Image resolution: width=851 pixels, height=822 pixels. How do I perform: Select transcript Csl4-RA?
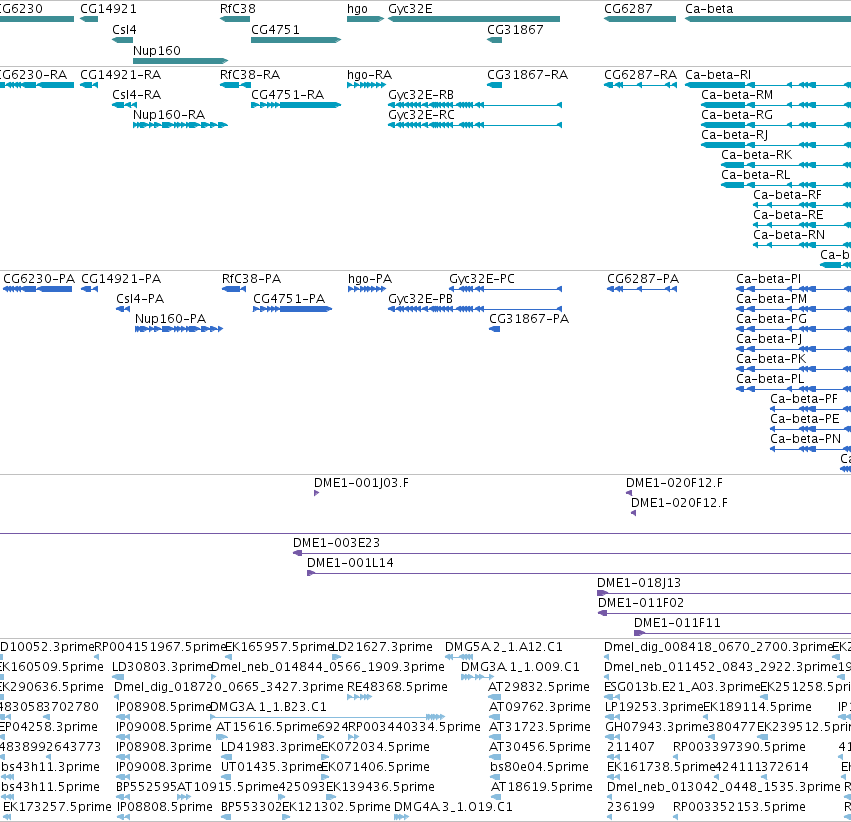(124, 105)
